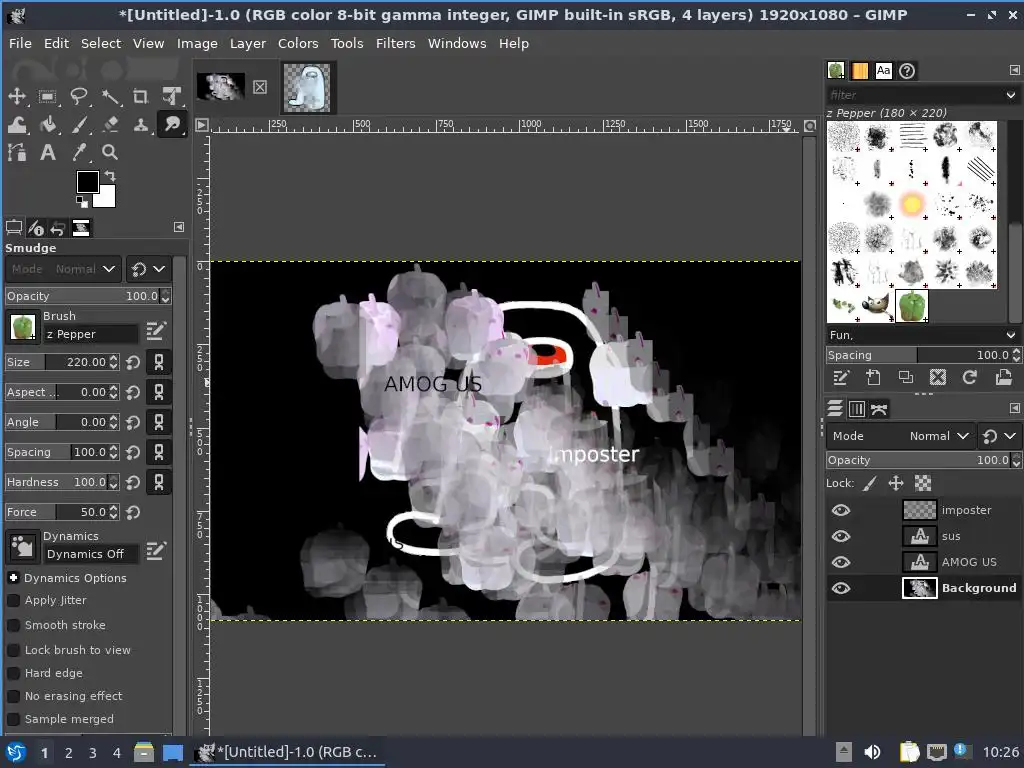The height and width of the screenshot is (768, 1024).
Task: Edit the current dynamics
Action: [155, 551]
